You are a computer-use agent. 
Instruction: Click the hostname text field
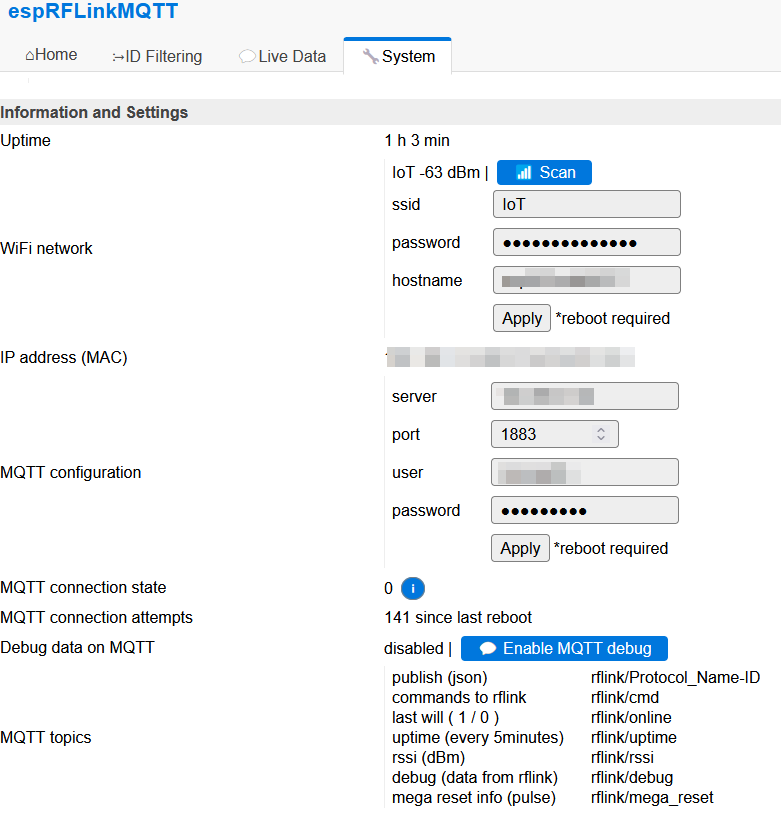click(586, 281)
